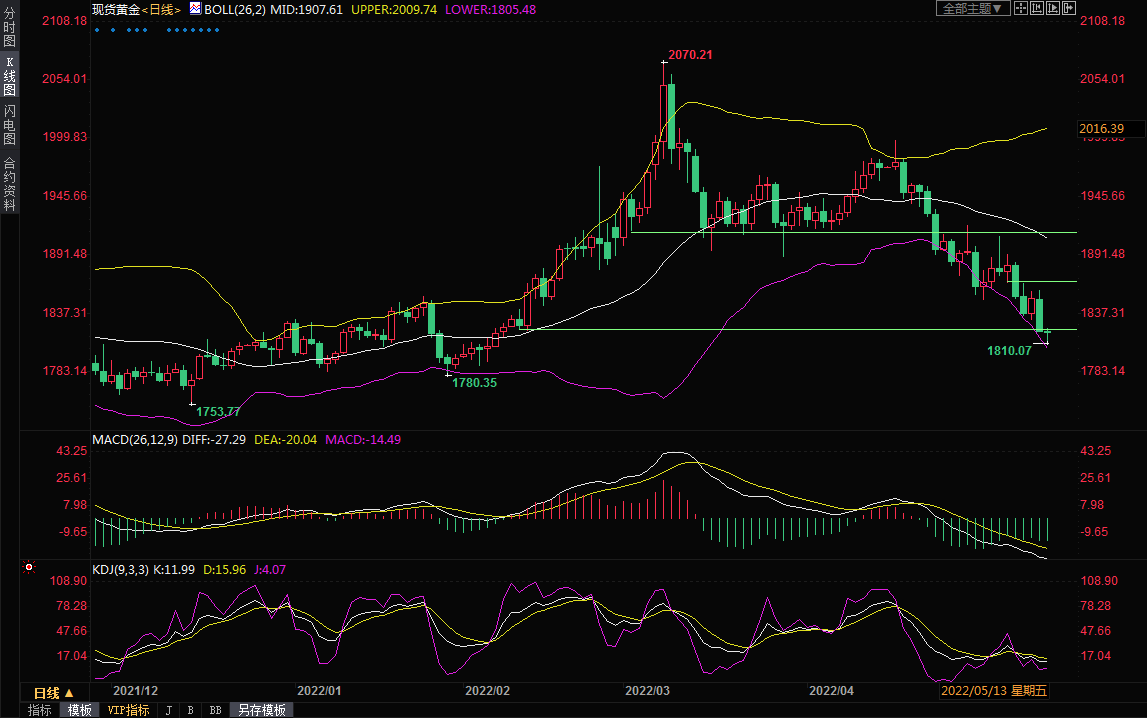Image resolution: width=1147 pixels, height=718 pixels.
Task: Click the chart playback icon at top right
Action: (x=1053, y=8)
